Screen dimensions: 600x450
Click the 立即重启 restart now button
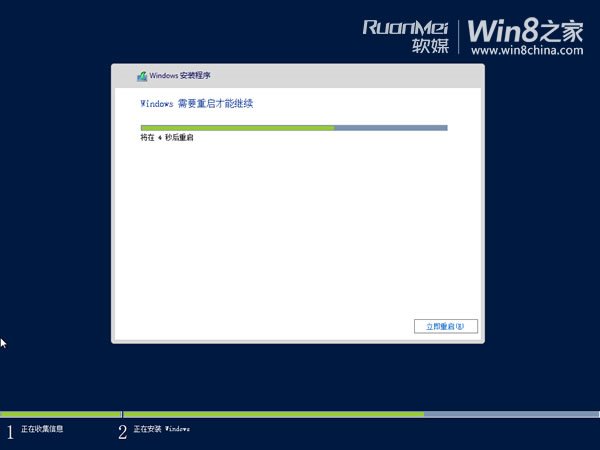446,326
